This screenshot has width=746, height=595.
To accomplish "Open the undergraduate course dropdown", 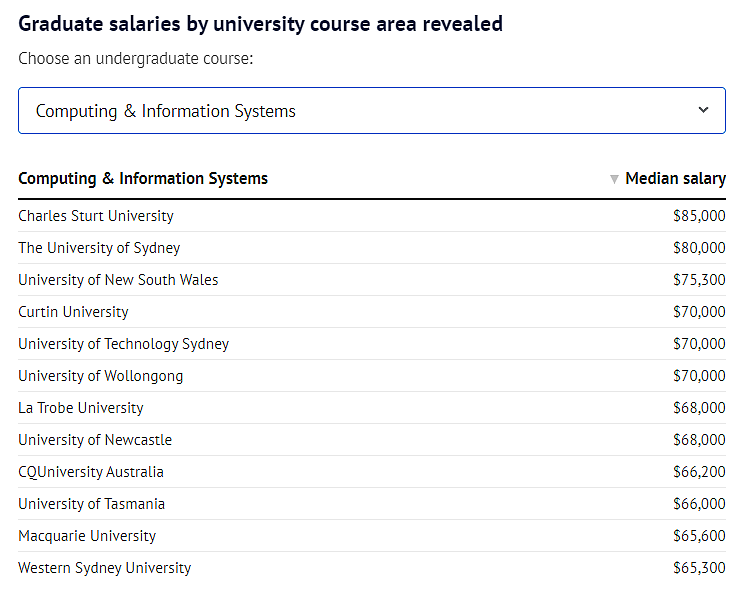I will tap(372, 110).
